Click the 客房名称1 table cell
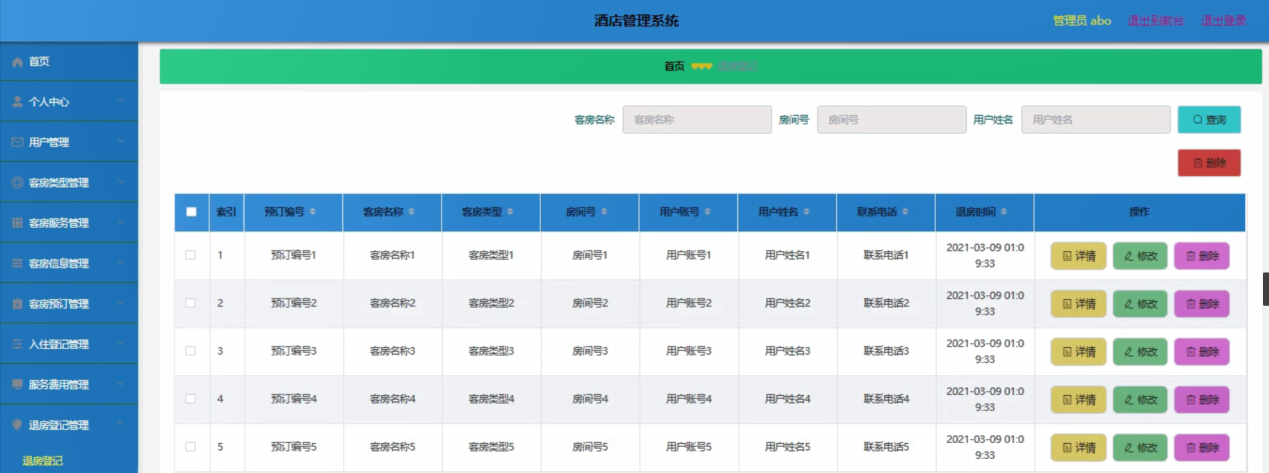 [x=392, y=256]
